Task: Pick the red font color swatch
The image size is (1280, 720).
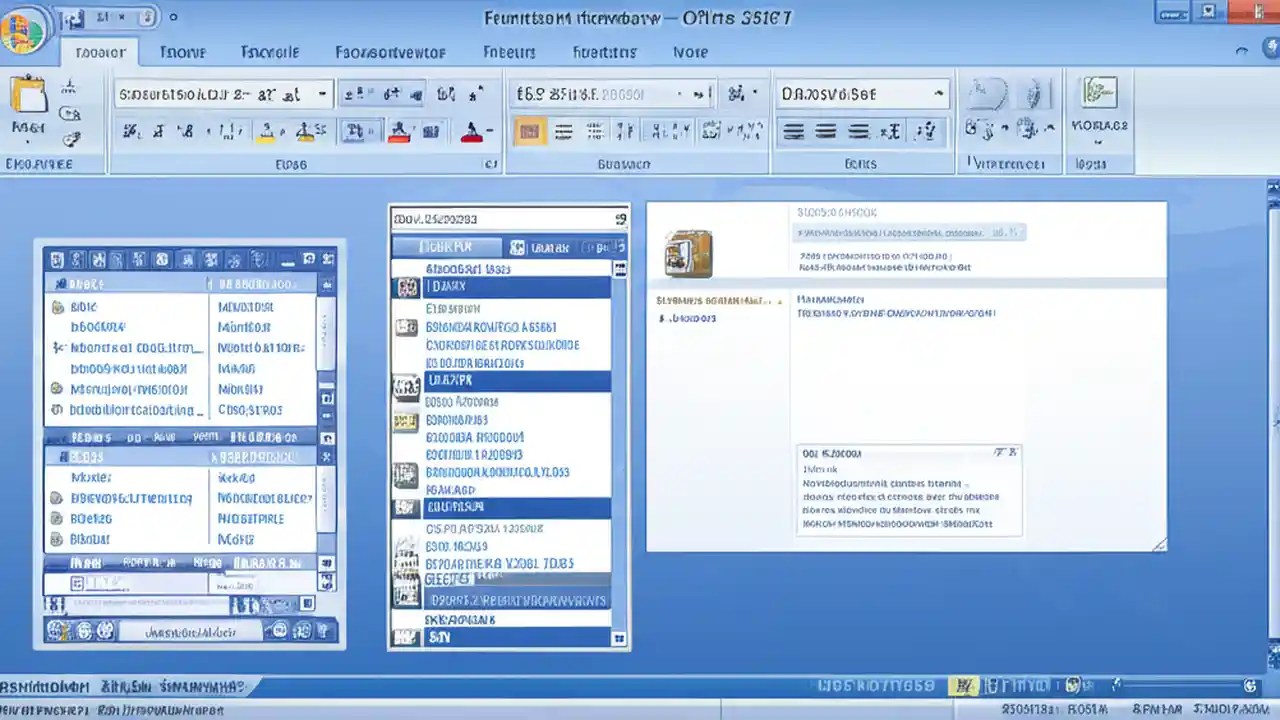Action: 471,131
